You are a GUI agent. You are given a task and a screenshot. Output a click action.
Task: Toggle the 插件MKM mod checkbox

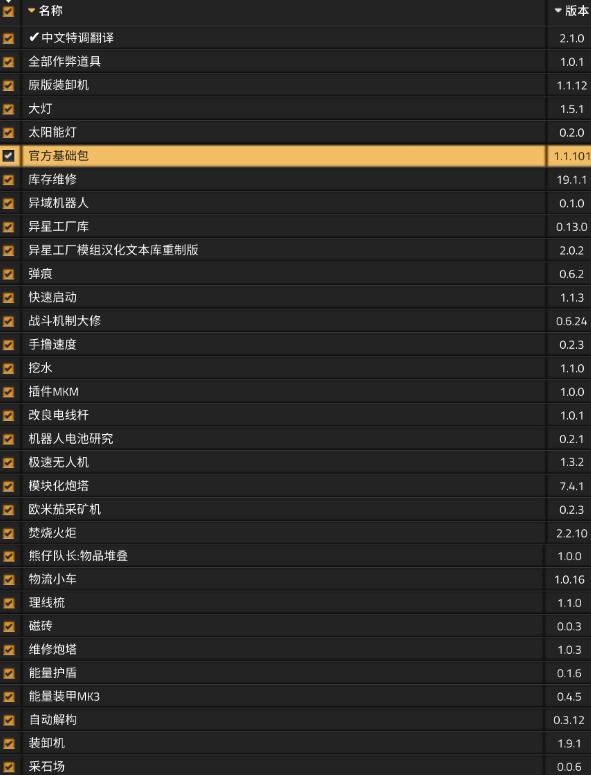[x=8, y=392]
